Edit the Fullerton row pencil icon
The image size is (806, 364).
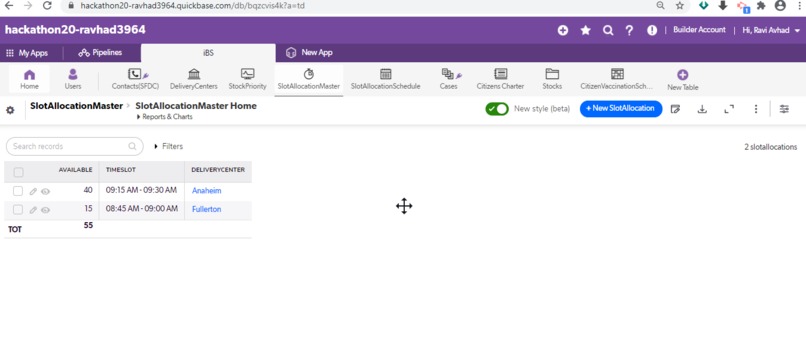point(33,210)
